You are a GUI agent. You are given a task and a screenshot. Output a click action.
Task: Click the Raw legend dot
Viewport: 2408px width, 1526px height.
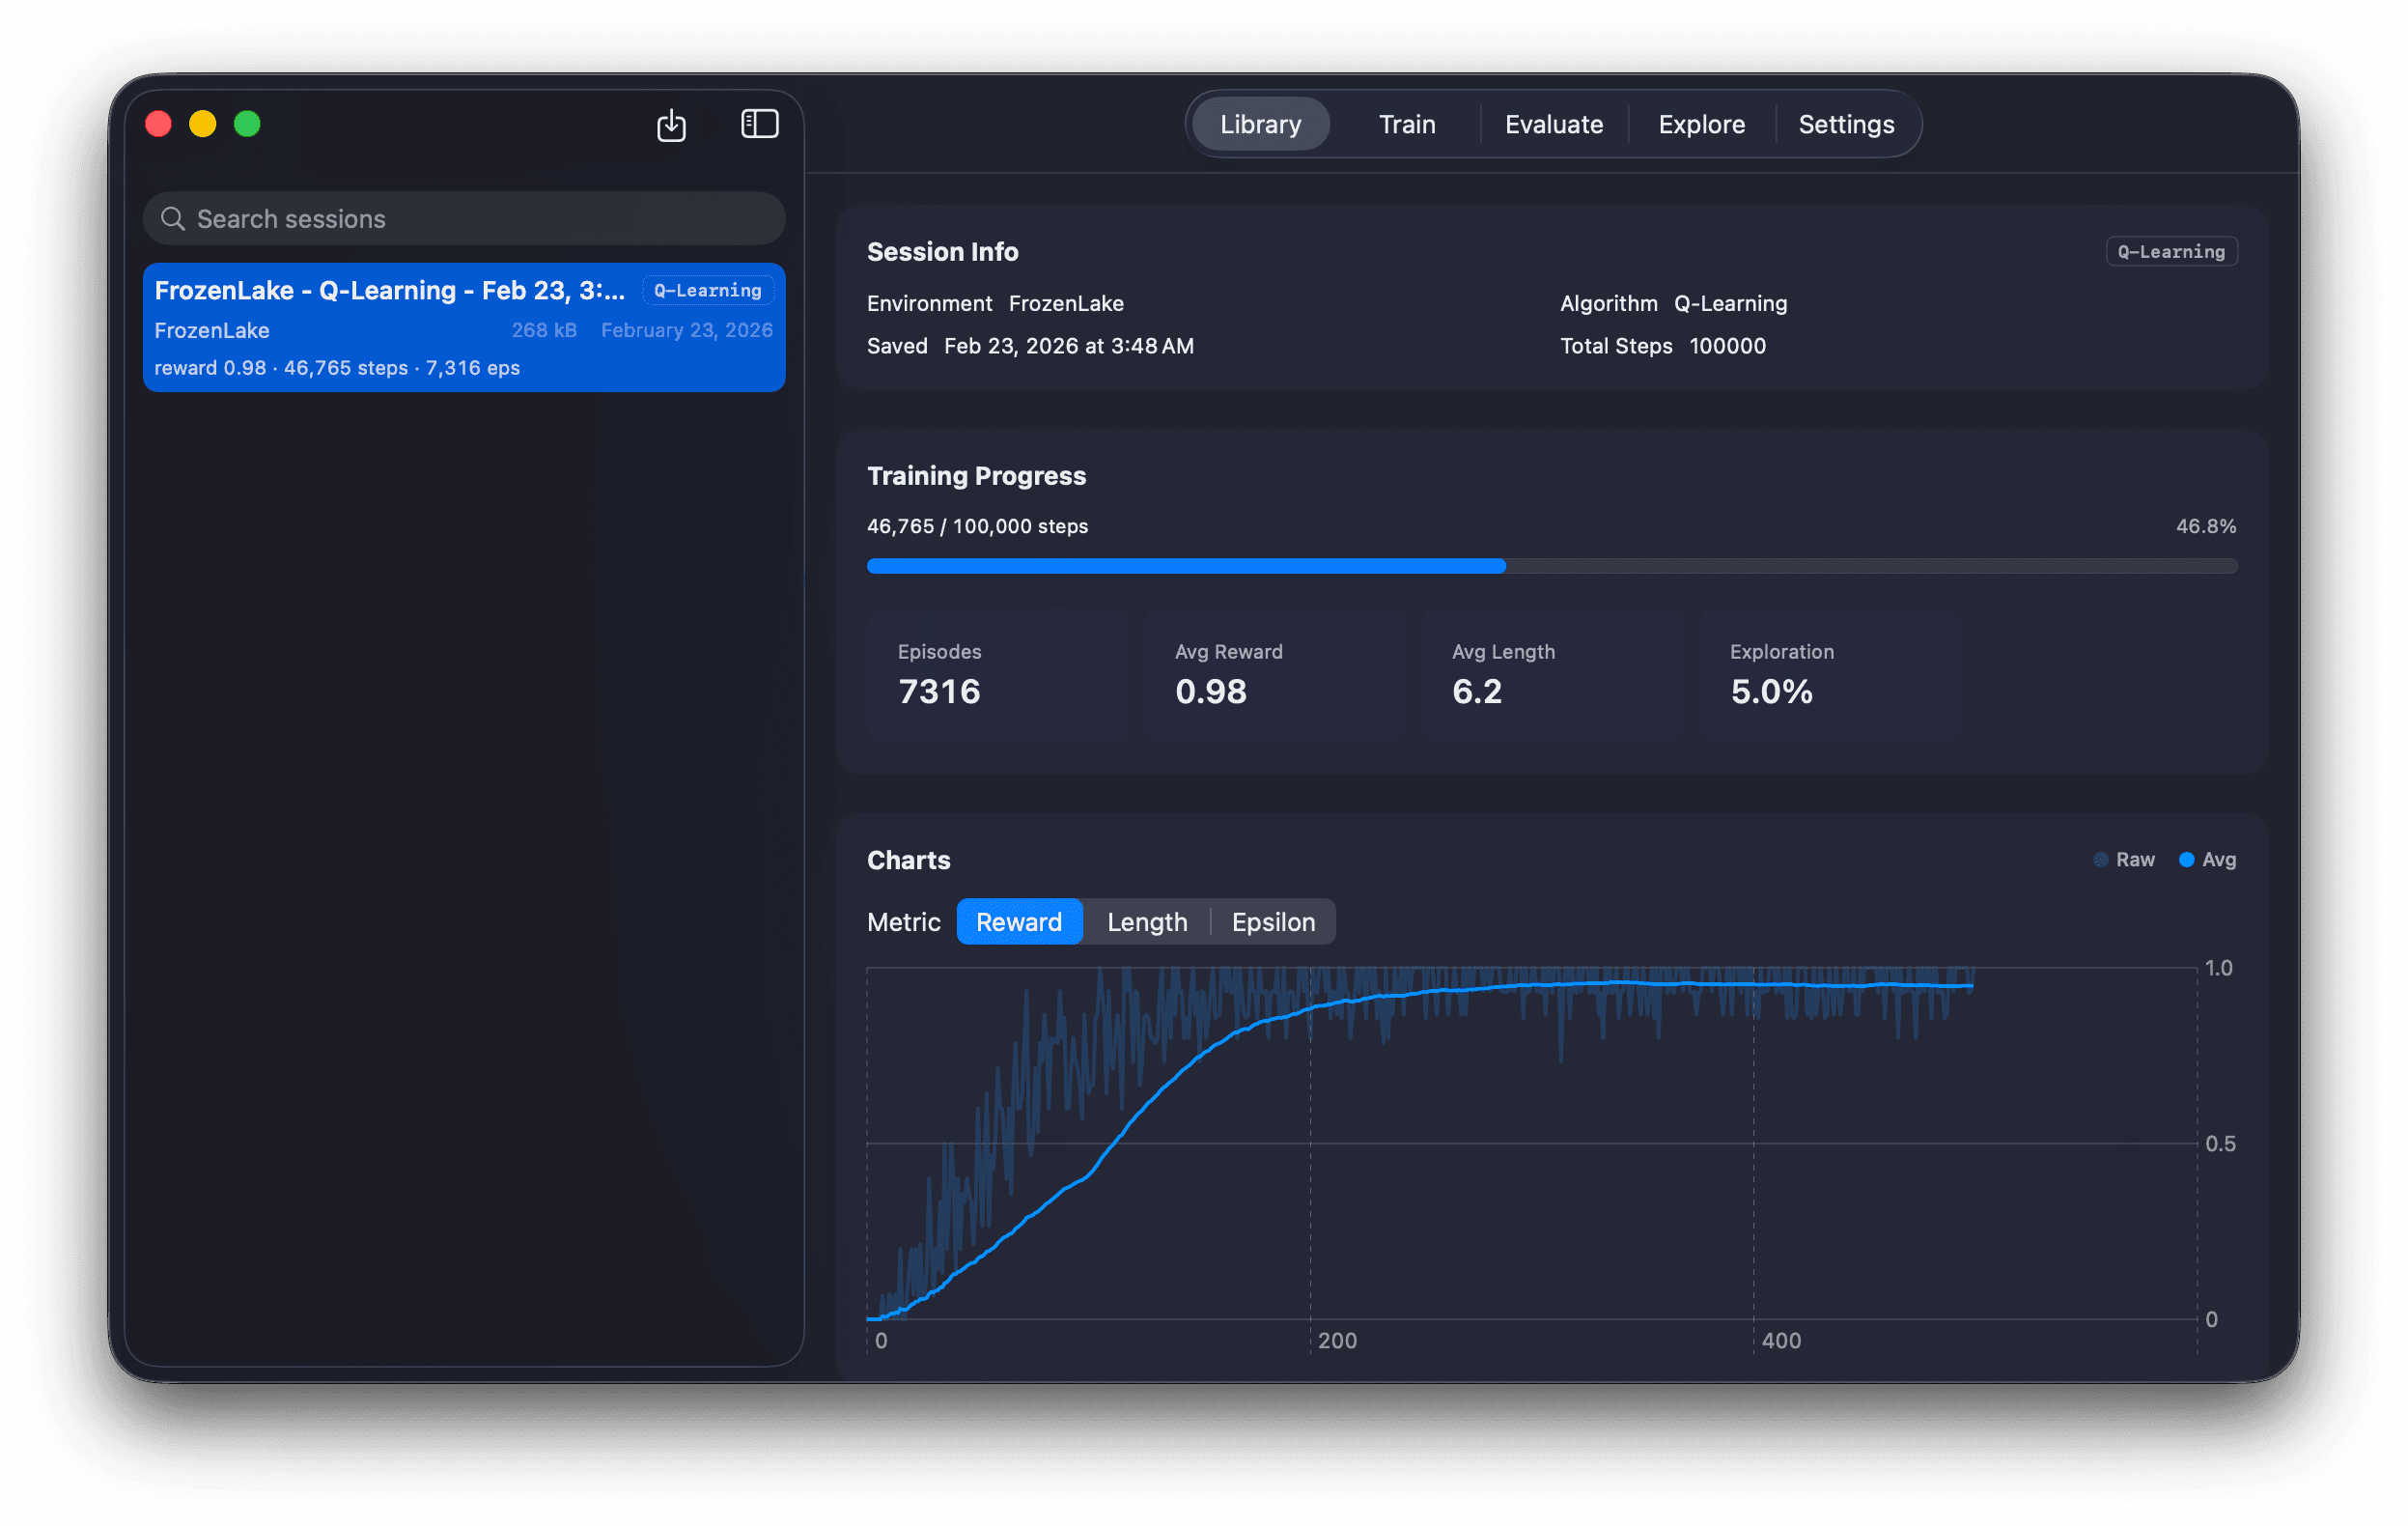[2100, 860]
